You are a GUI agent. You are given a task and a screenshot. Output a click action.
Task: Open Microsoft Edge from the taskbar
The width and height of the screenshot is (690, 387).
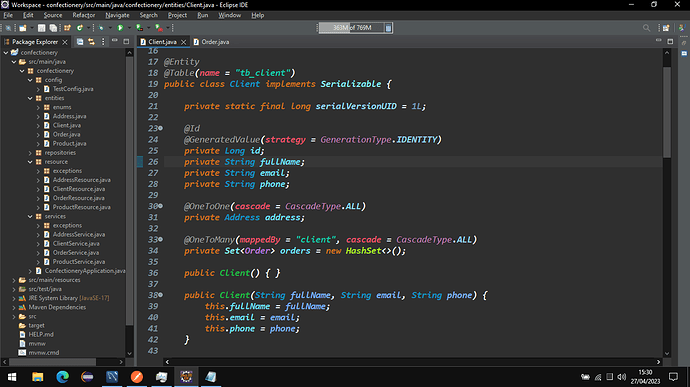62,377
